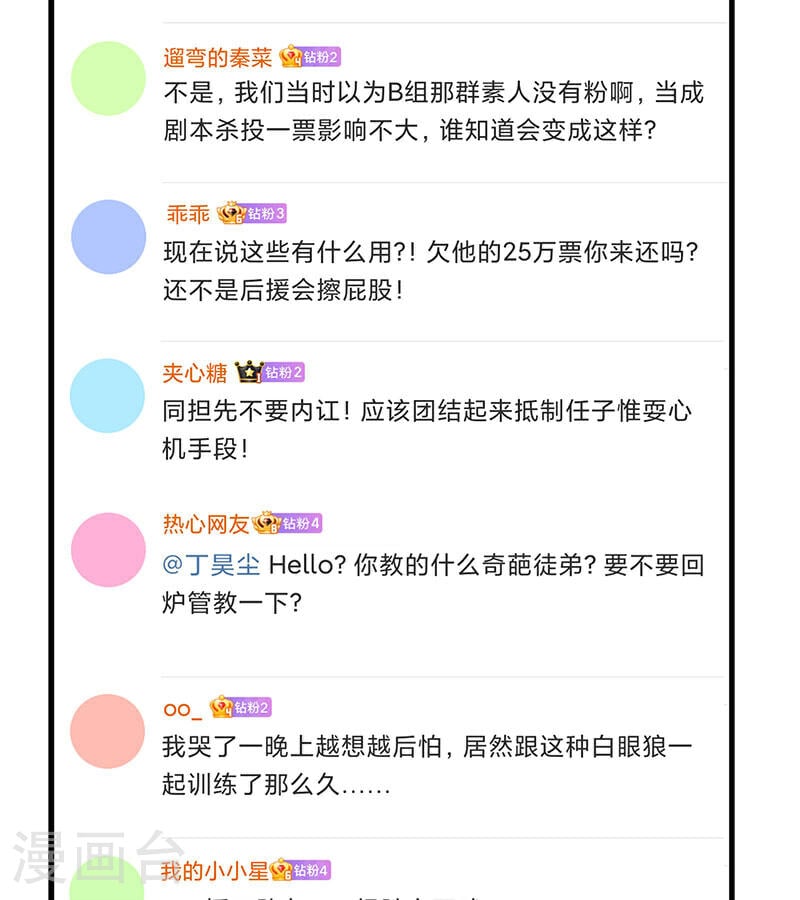Click the 钻粉3 crown badge beside 乖乖
800x900 pixels.
[x=251, y=213]
